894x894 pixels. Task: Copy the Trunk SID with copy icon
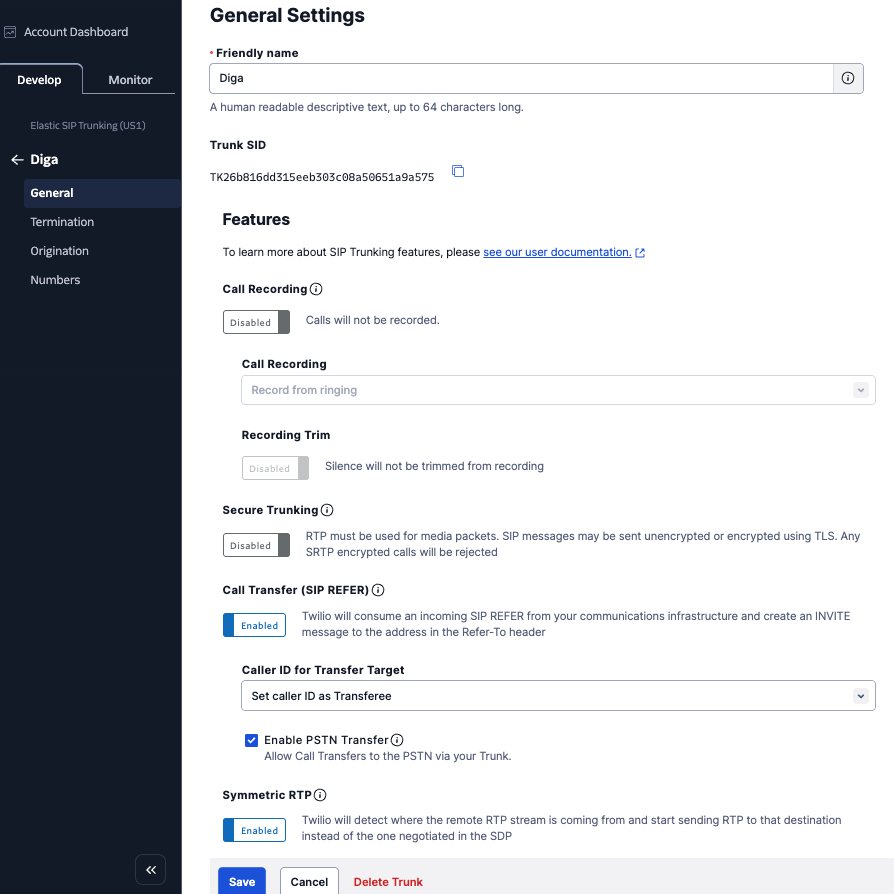[458, 171]
